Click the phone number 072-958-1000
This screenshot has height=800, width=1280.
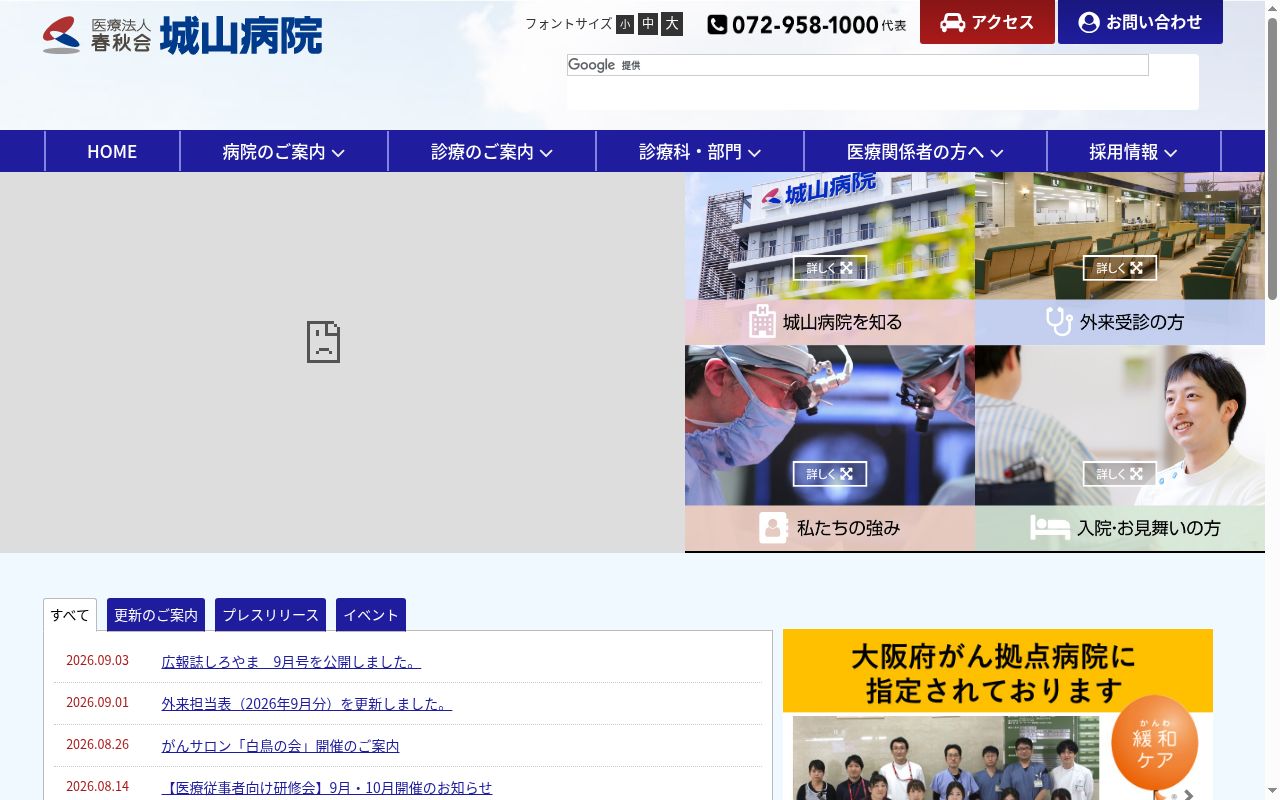tap(805, 25)
